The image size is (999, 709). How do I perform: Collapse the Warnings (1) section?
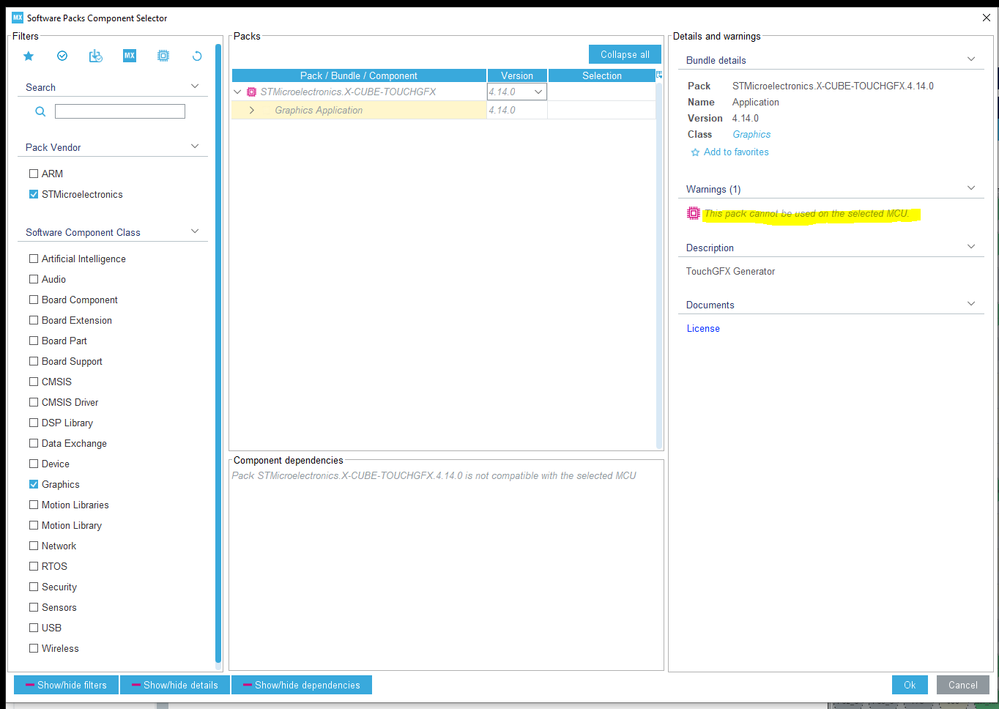[x=971, y=188]
